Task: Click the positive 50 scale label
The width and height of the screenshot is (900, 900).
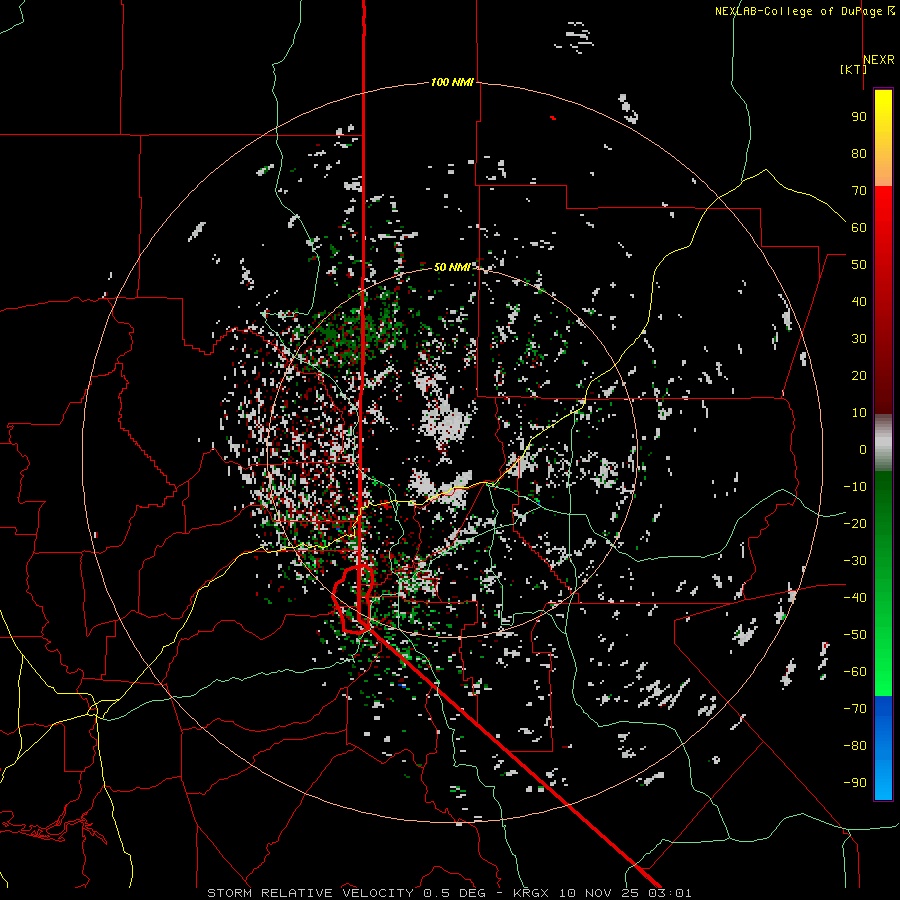Action: 859,265
